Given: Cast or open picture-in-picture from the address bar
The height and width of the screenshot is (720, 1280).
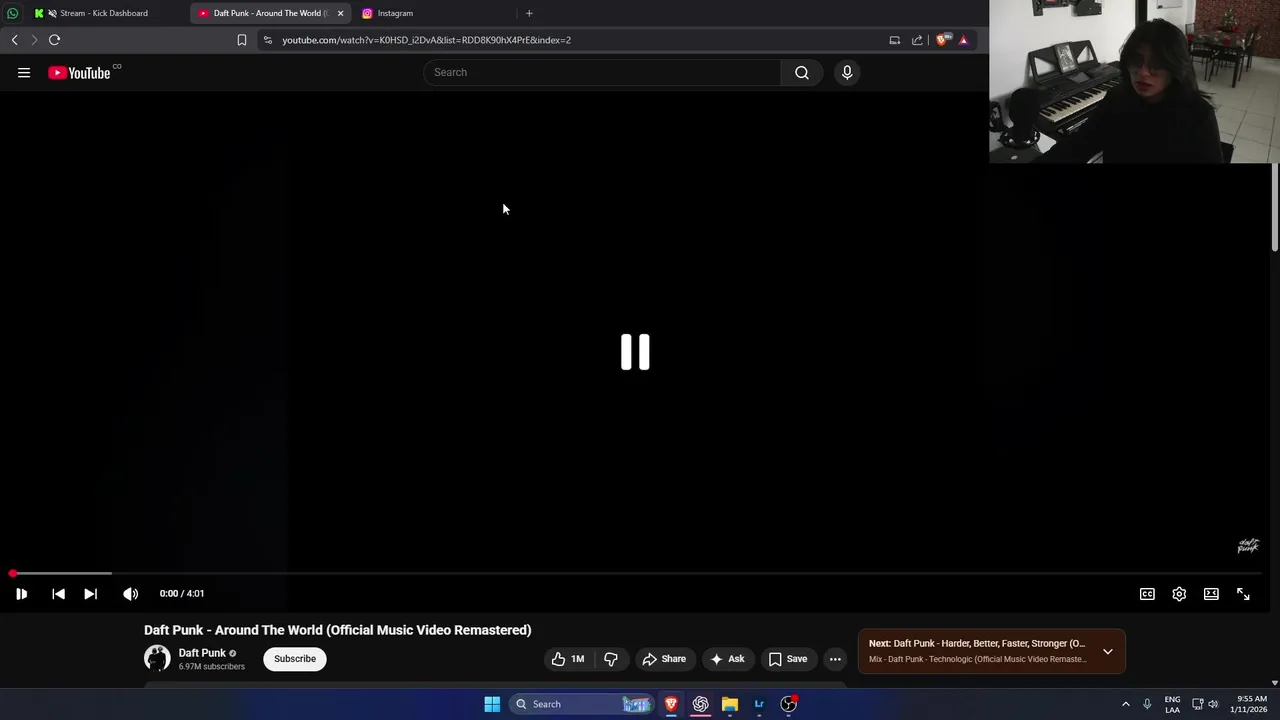Looking at the screenshot, I should coord(894,40).
